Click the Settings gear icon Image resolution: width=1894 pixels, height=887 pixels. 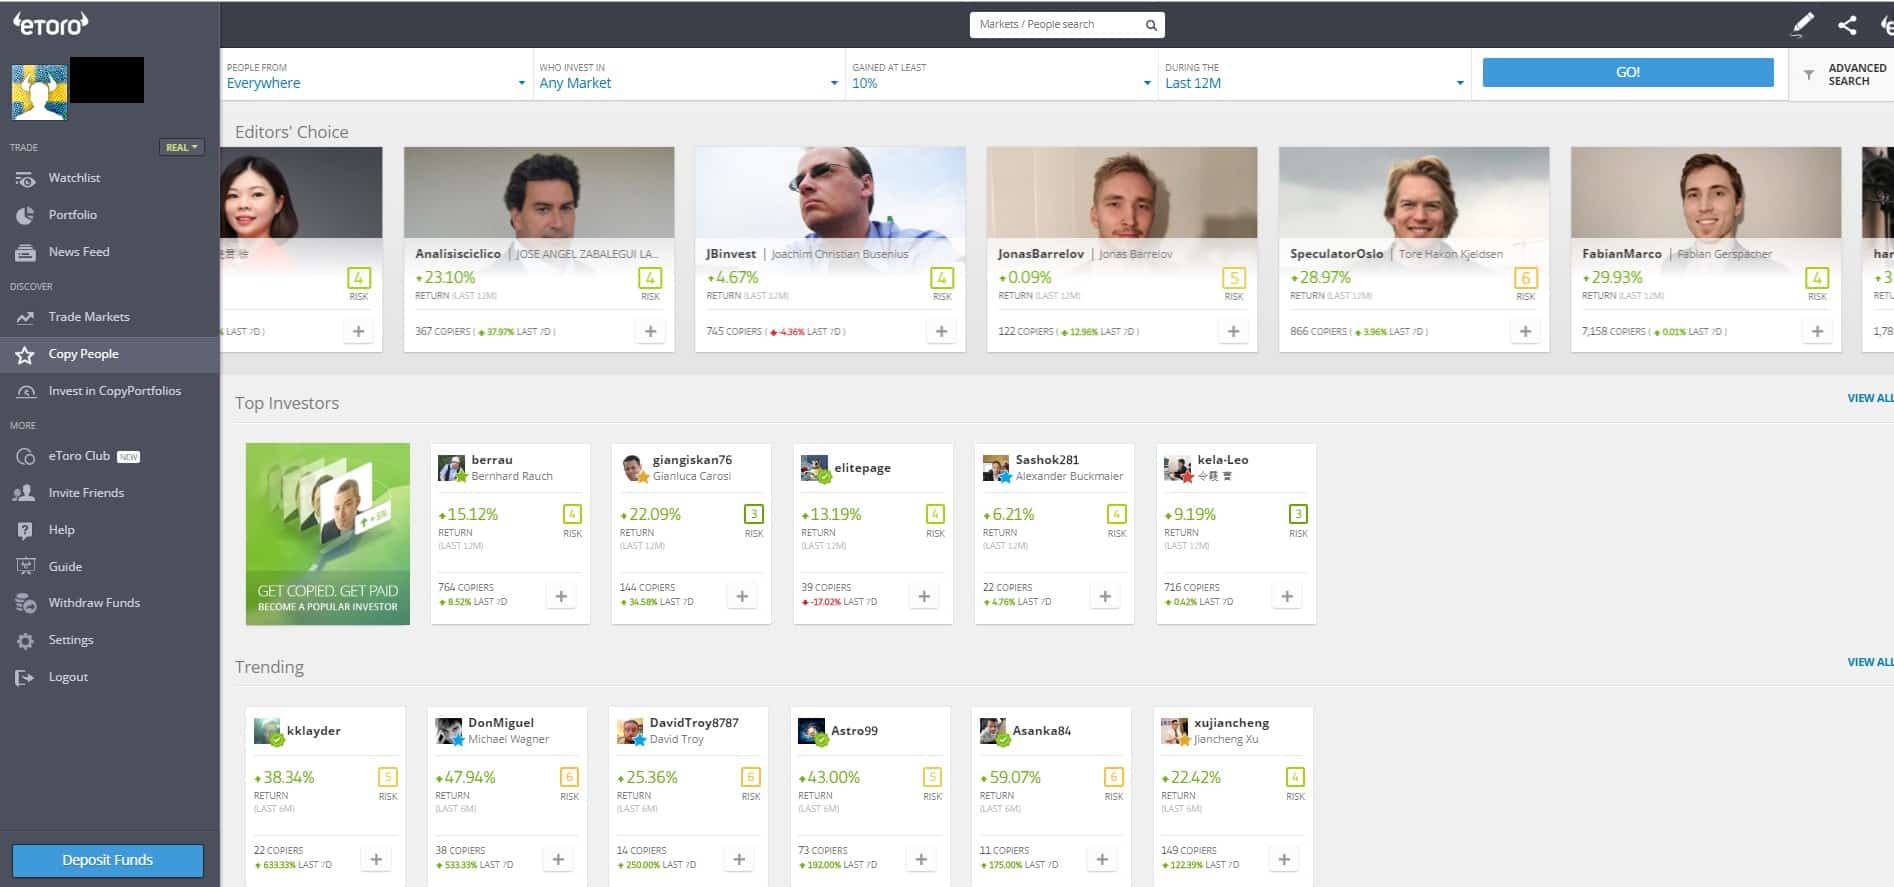click(x=25, y=640)
